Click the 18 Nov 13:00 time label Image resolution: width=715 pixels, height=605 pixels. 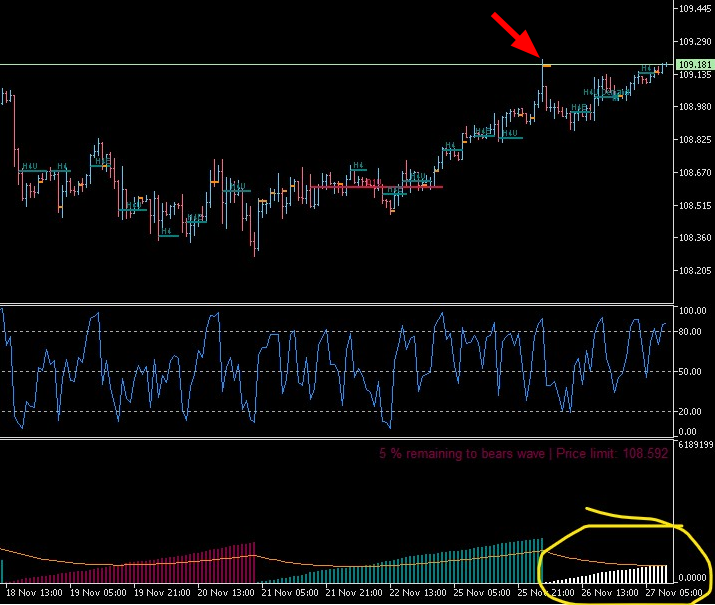(34, 593)
